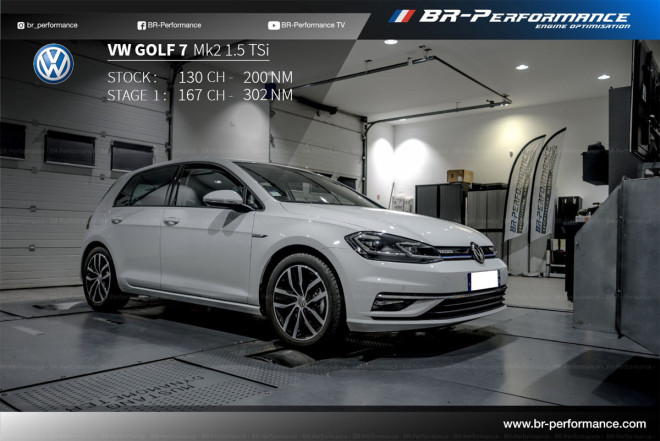660x441 pixels.
Task: Click the French flag stripes in header
Action: pos(402,16)
